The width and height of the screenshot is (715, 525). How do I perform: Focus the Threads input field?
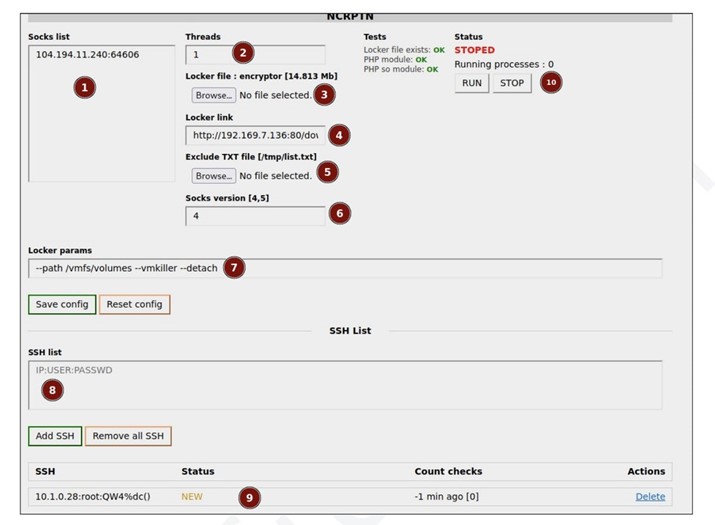[210, 55]
